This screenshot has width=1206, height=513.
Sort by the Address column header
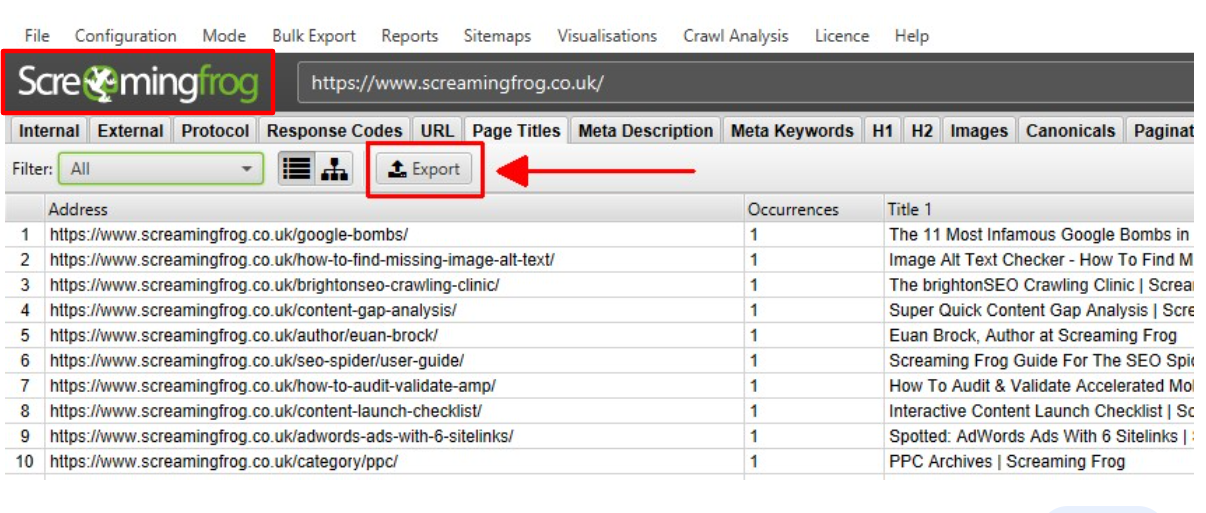(x=395, y=209)
